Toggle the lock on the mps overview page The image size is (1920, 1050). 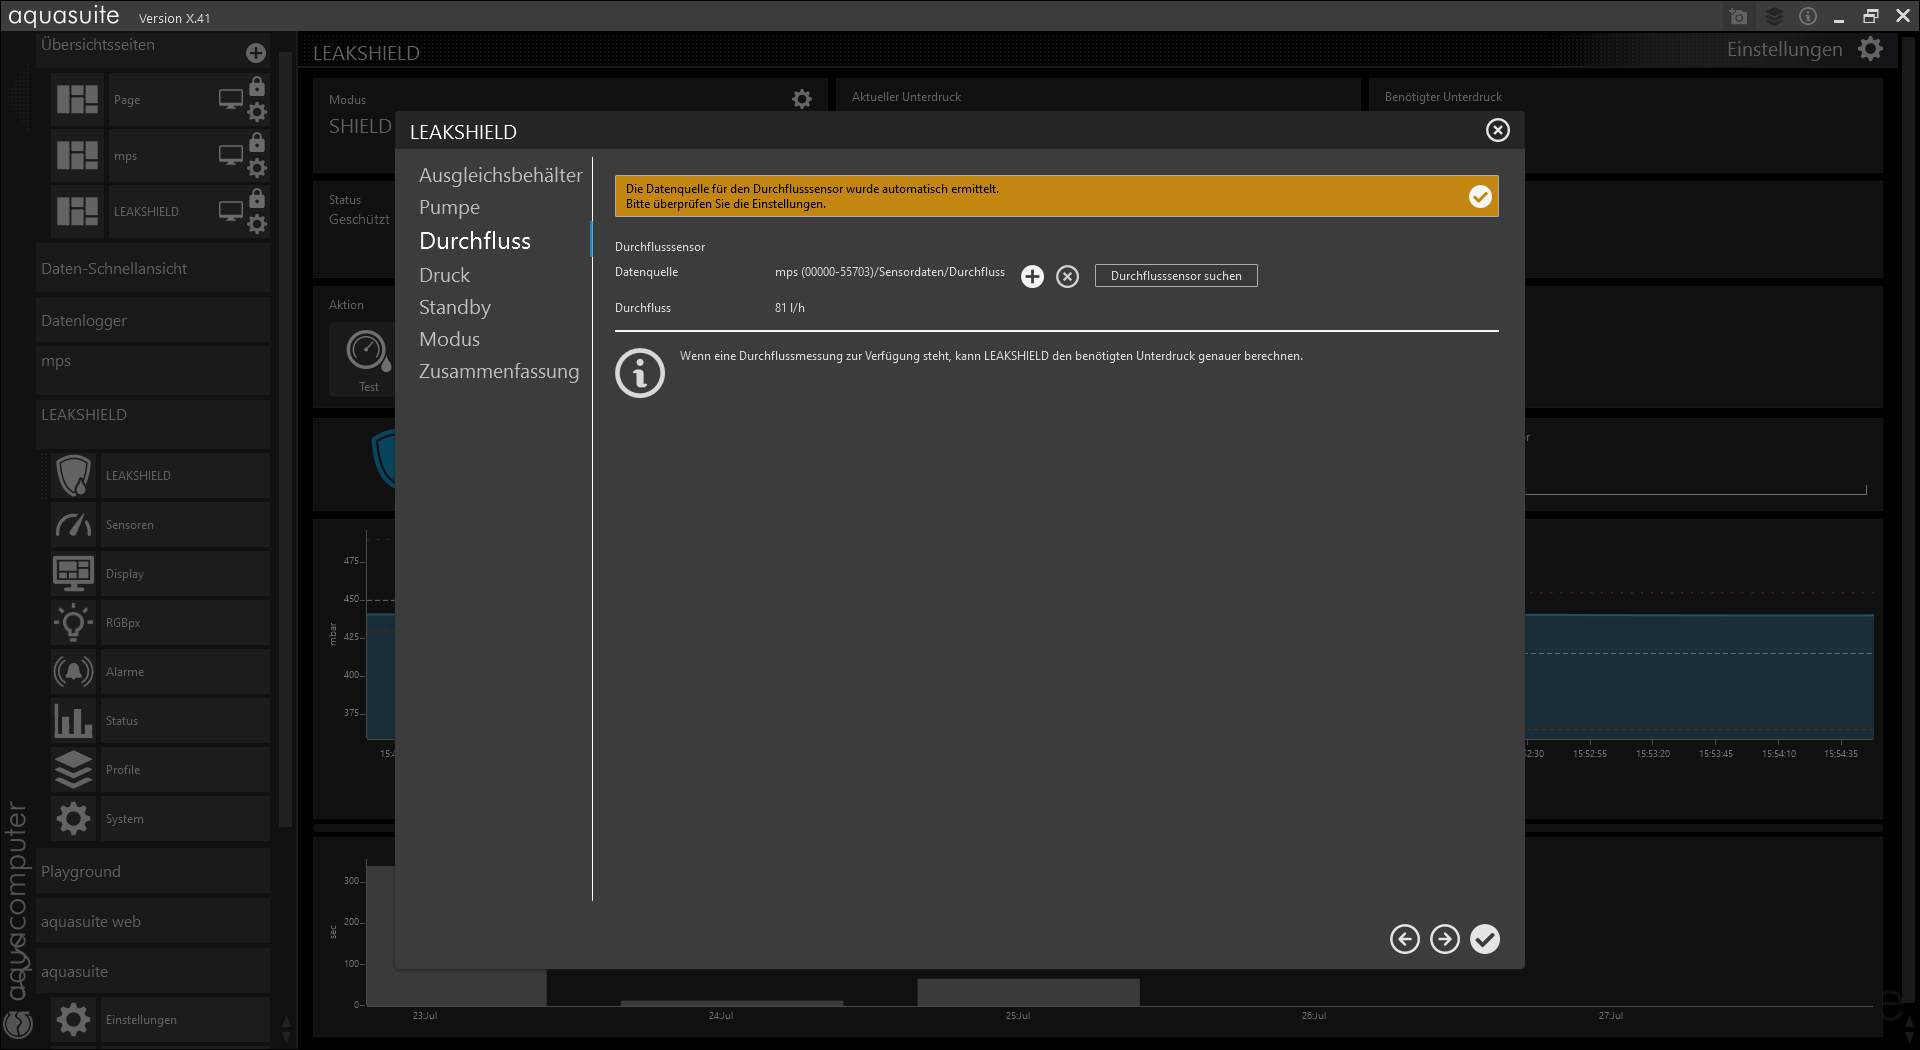257,143
